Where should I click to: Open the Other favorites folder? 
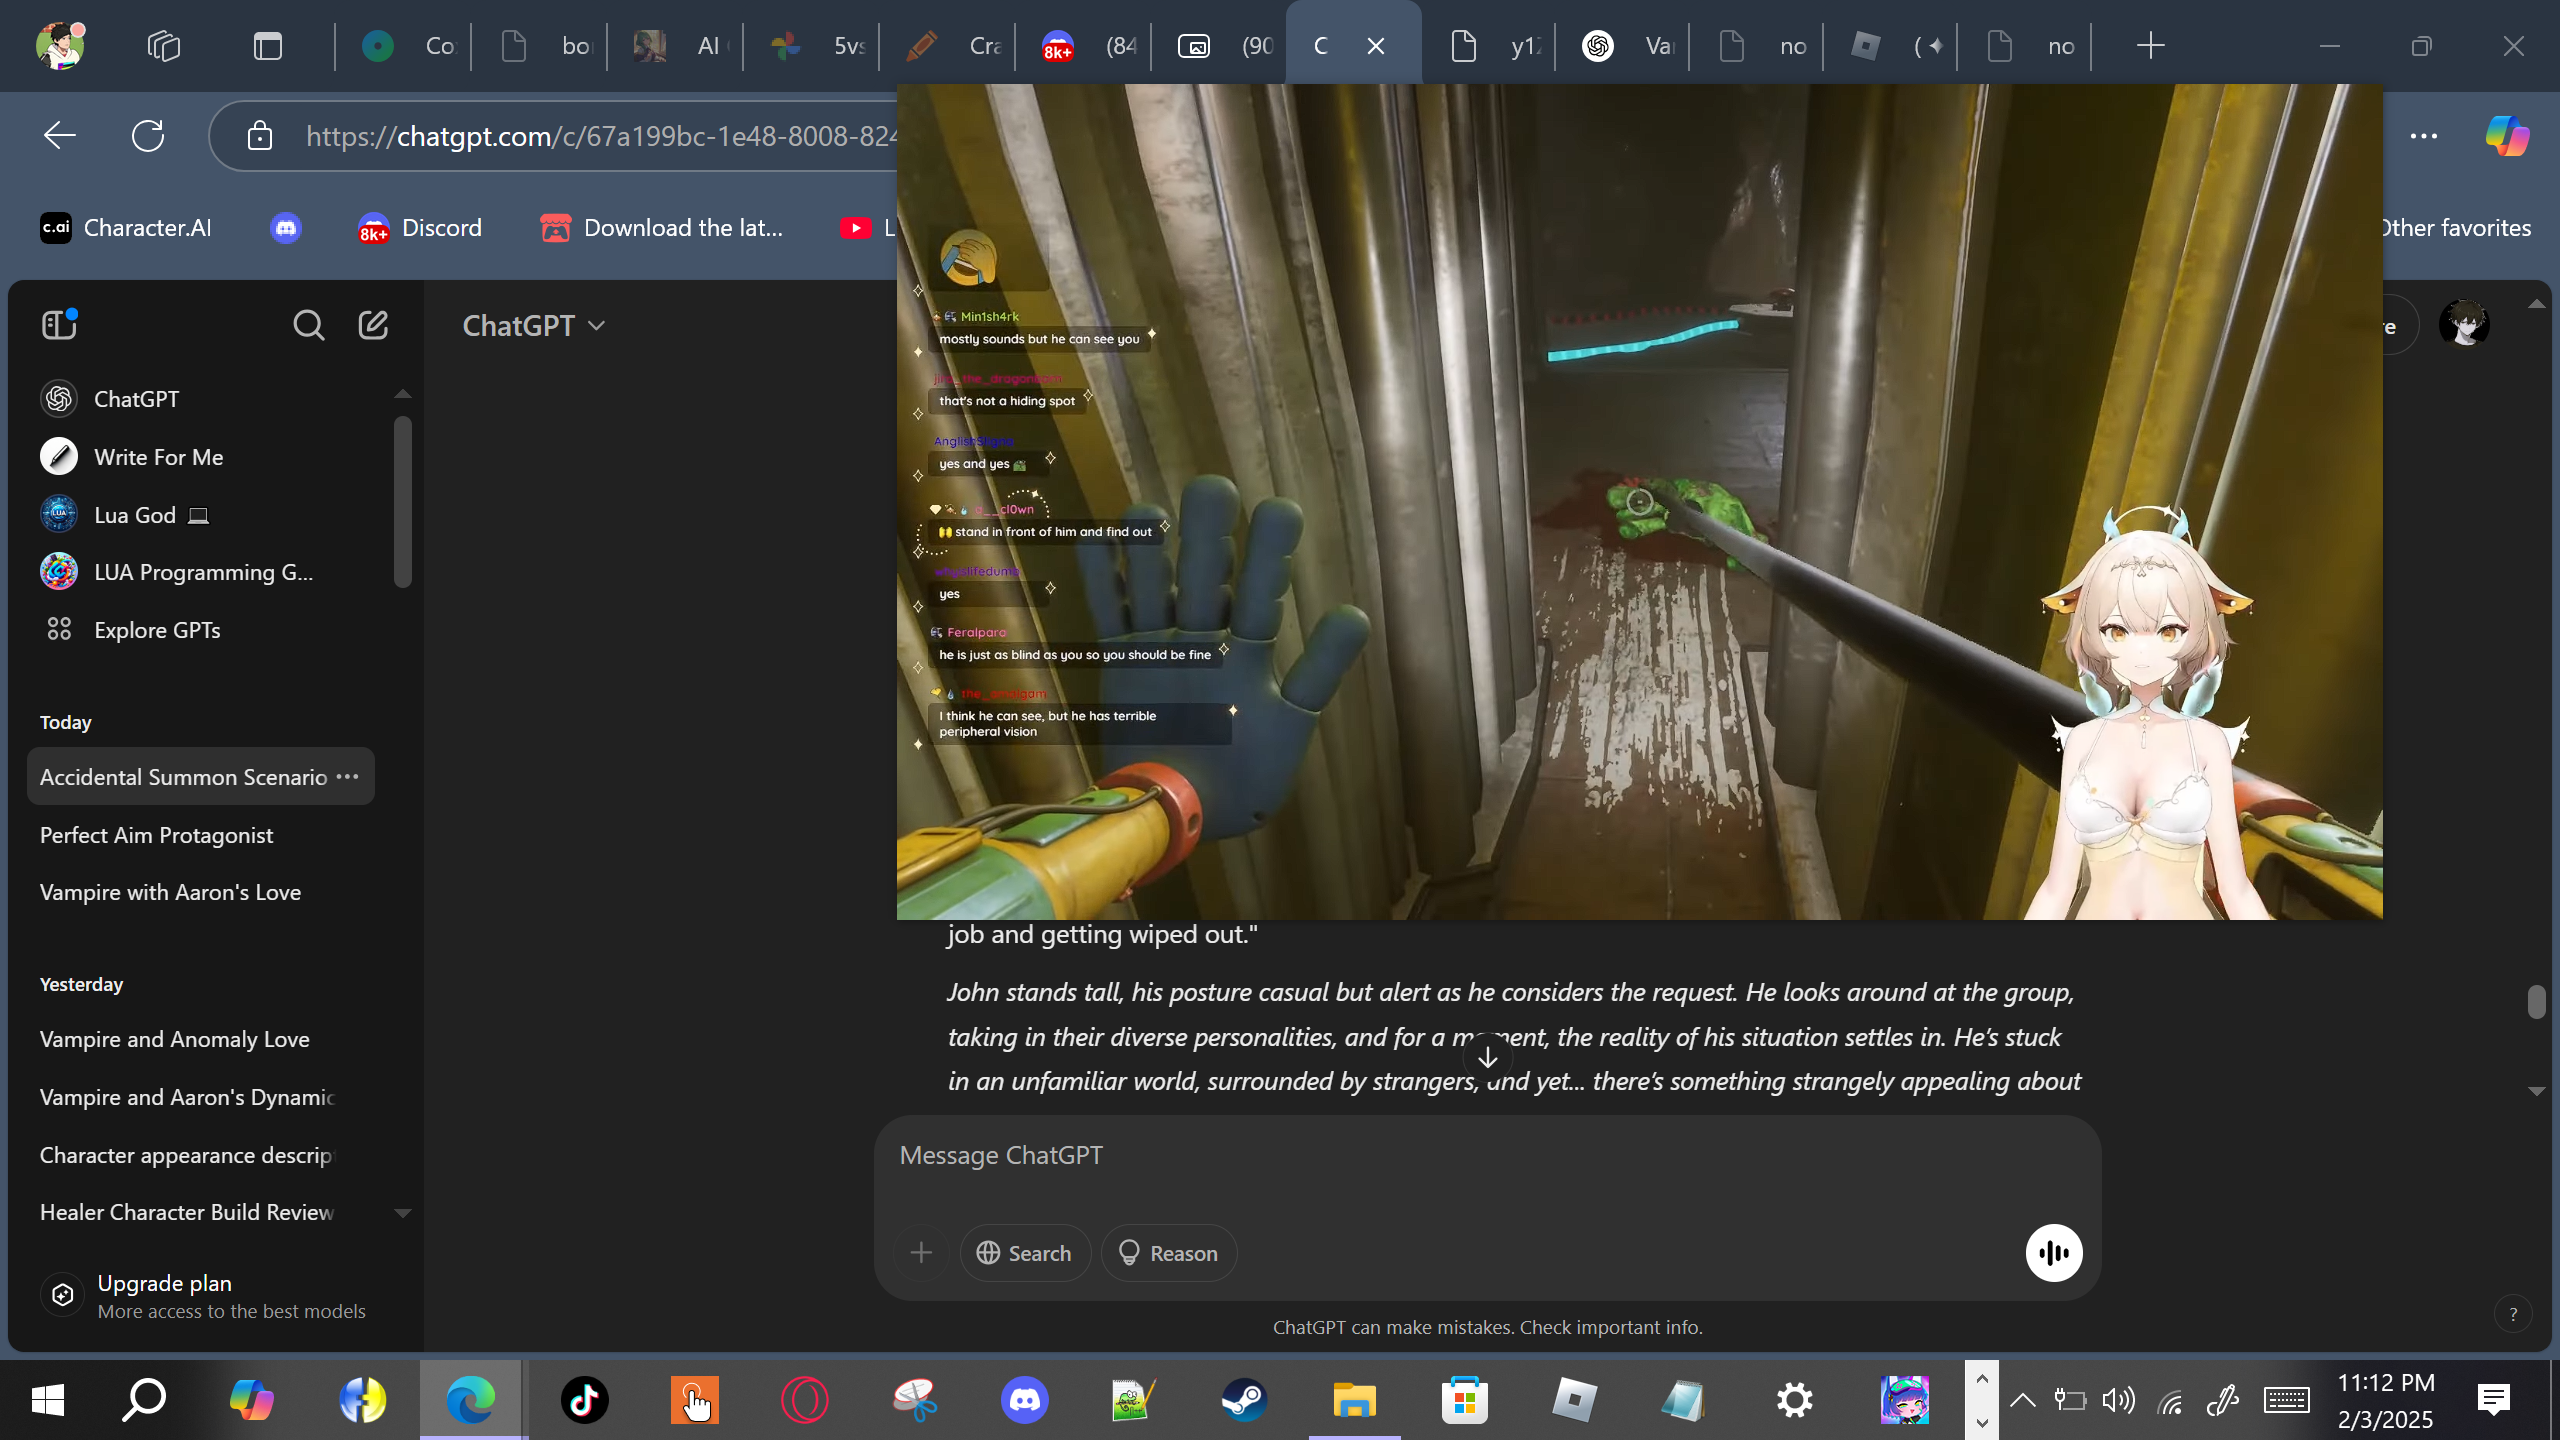(2455, 228)
